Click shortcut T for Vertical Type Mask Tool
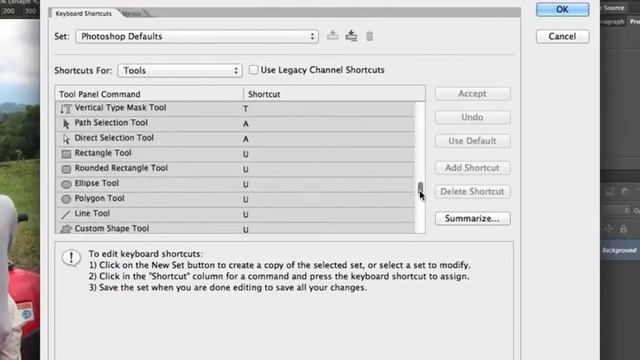This screenshot has width=640, height=360. pos(245,109)
